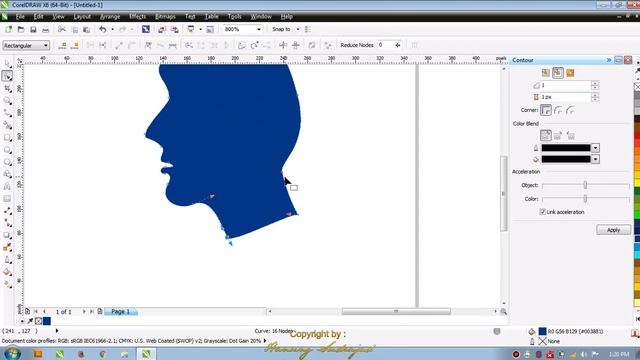Select the clockwise contour color blend
Screen dimensions: 640x360
pyautogui.click(x=558, y=135)
